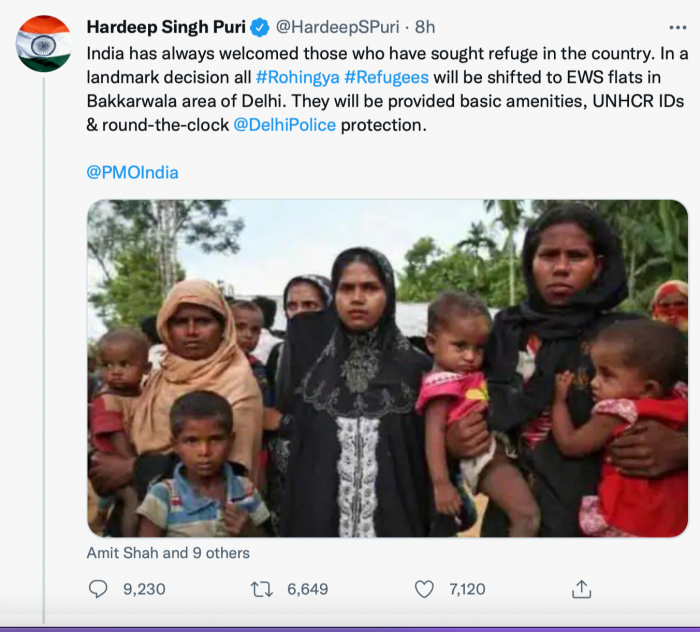Go to the @PMOIndia profile mention
700x632 pixels.
133,172
